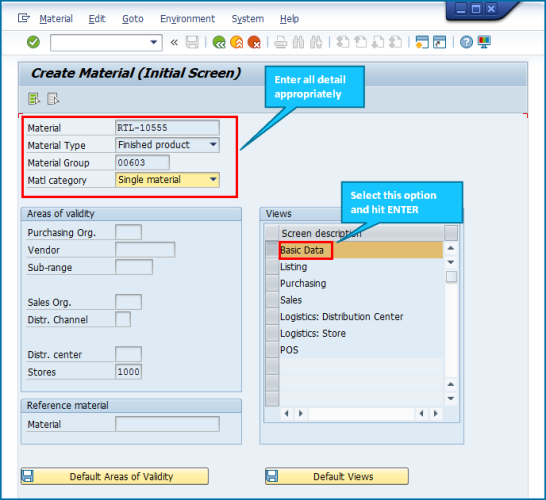
Task: Click the menu-open icon left of the Material menu
Action: 24,18
